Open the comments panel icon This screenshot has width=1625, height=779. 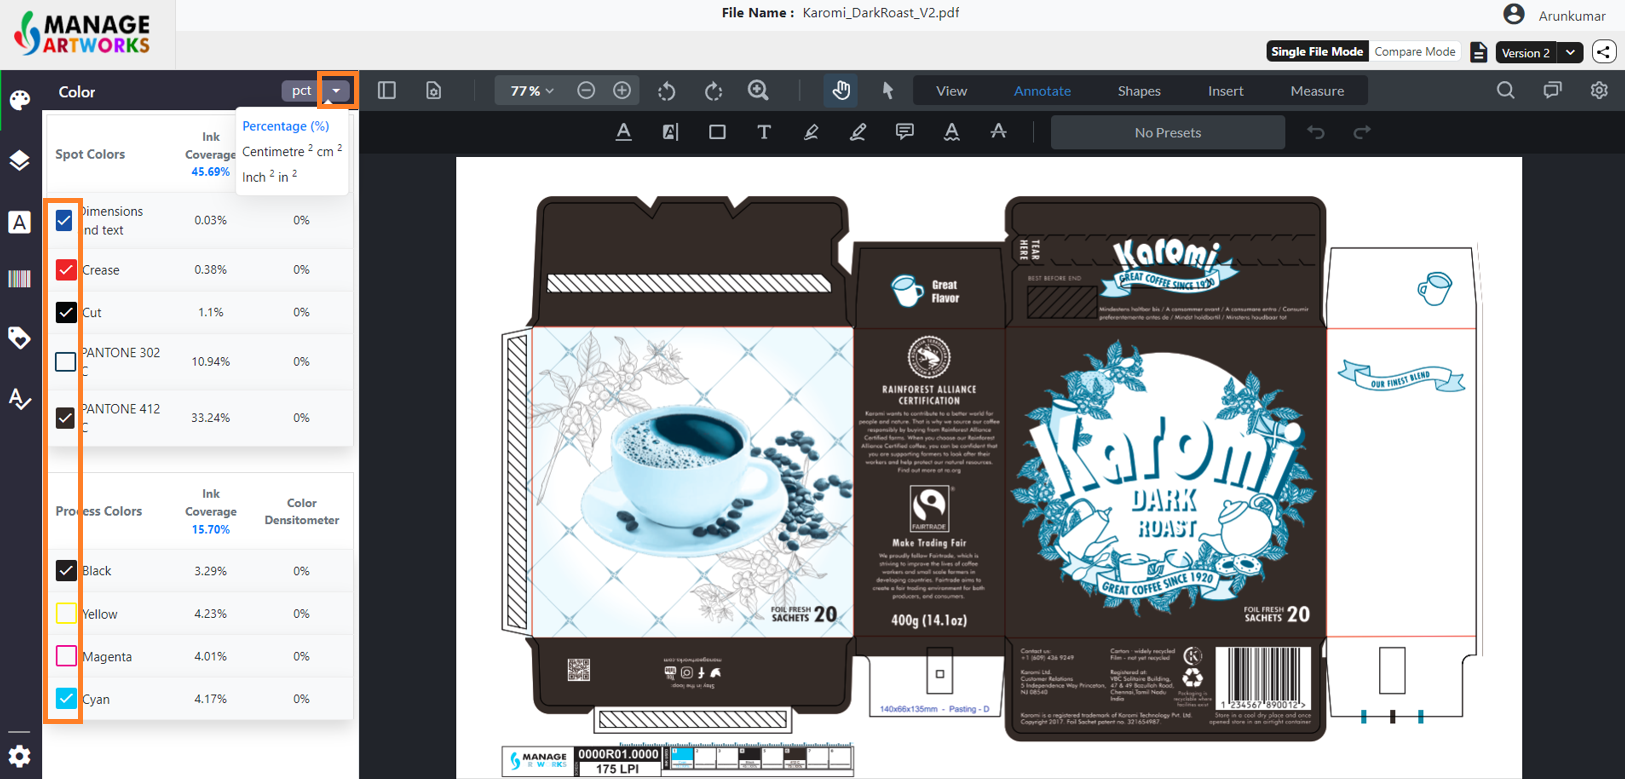pyautogui.click(x=1552, y=91)
